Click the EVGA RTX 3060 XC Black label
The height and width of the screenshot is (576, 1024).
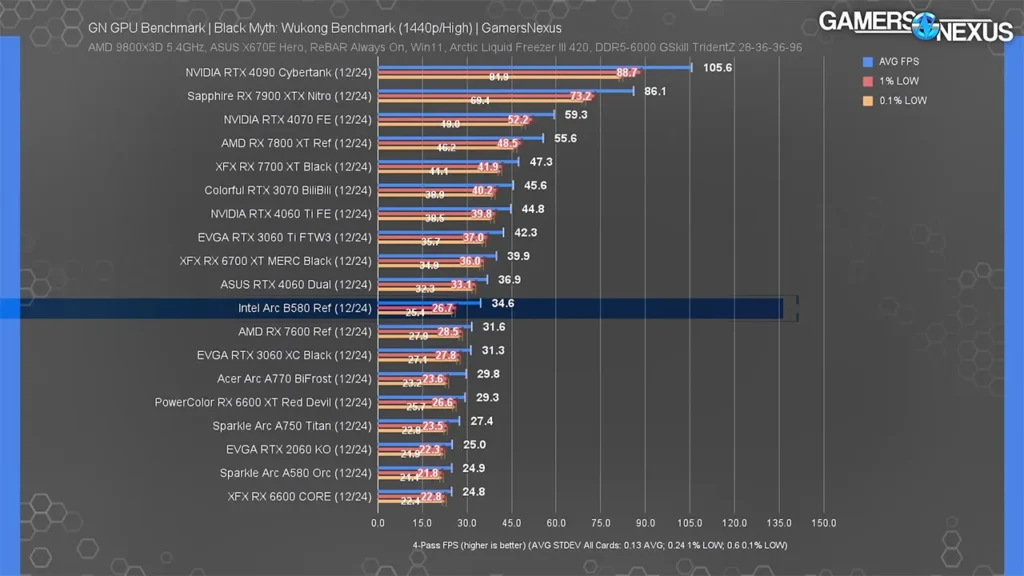click(x=284, y=355)
